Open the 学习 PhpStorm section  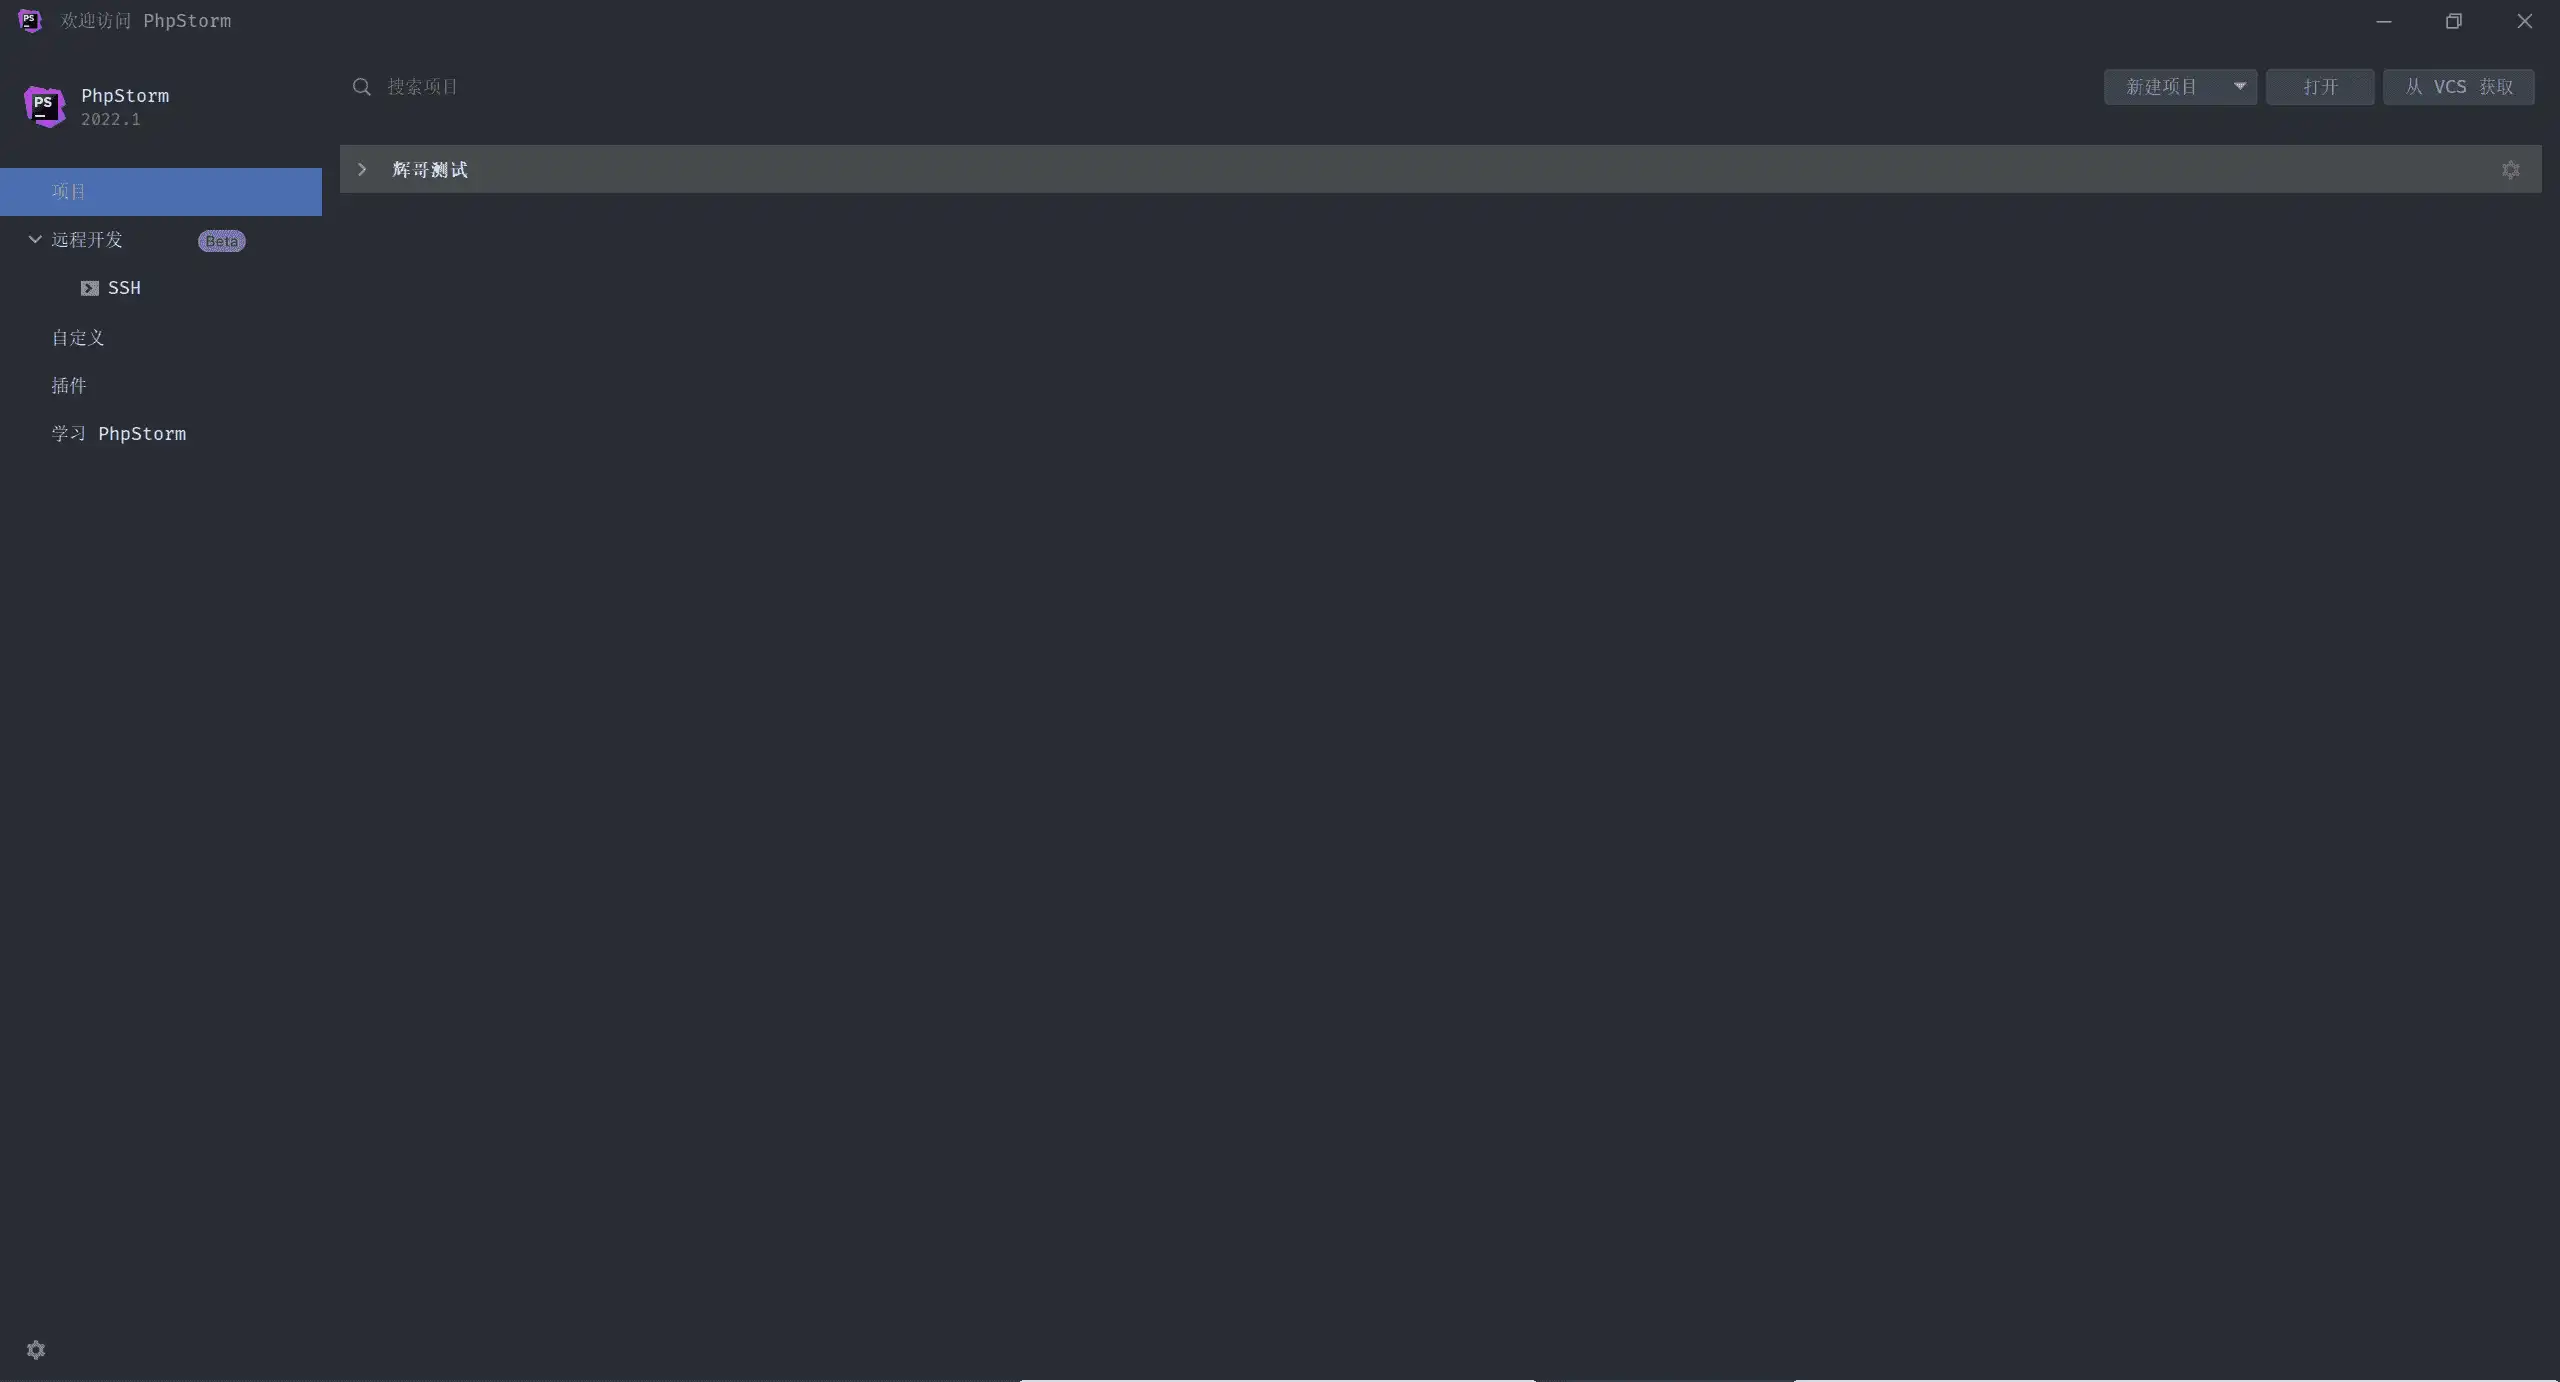click(x=119, y=434)
